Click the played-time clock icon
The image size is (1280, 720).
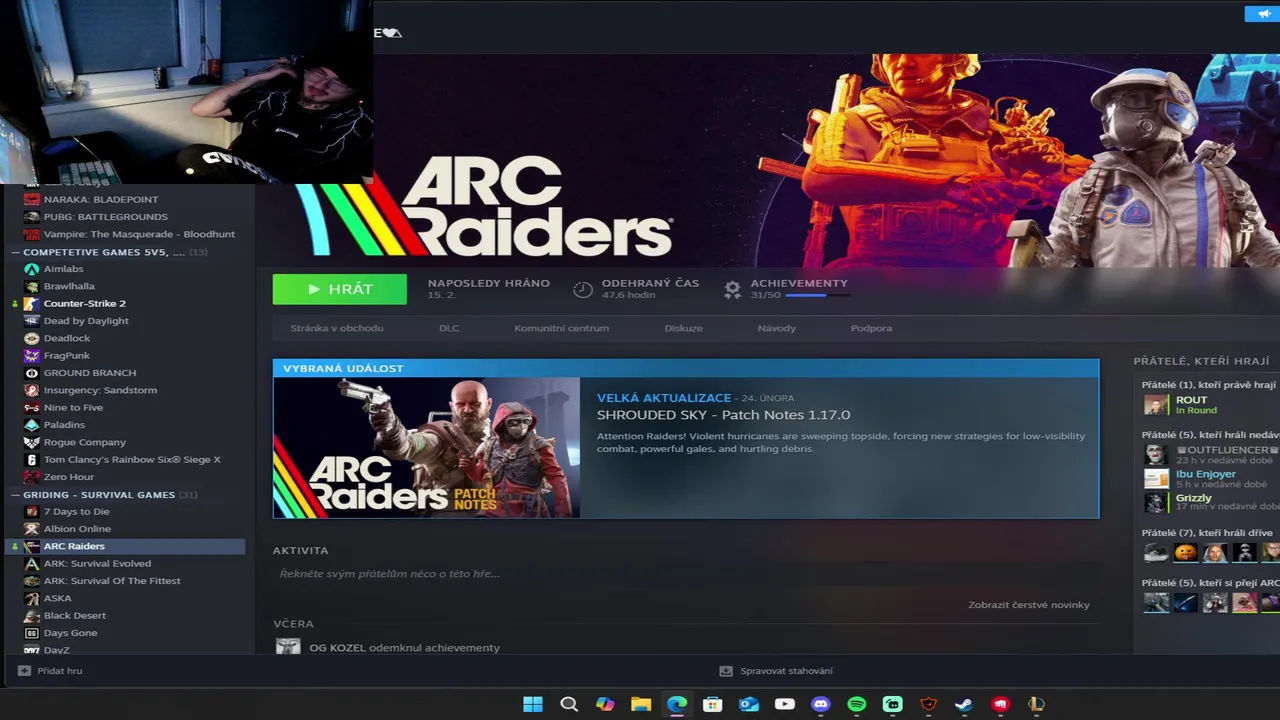pos(583,289)
